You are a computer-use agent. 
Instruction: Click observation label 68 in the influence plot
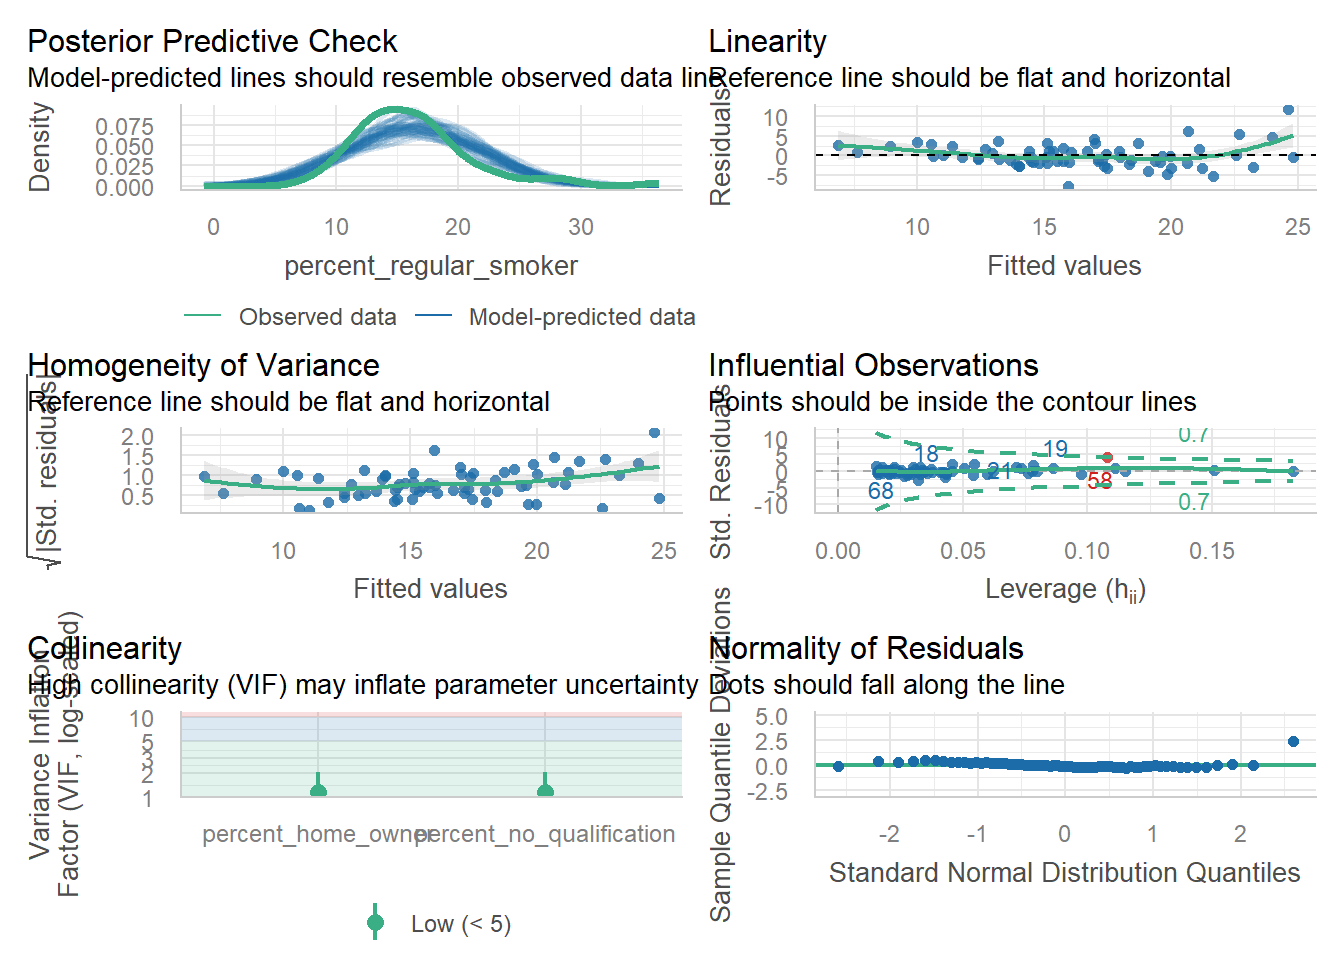click(880, 491)
